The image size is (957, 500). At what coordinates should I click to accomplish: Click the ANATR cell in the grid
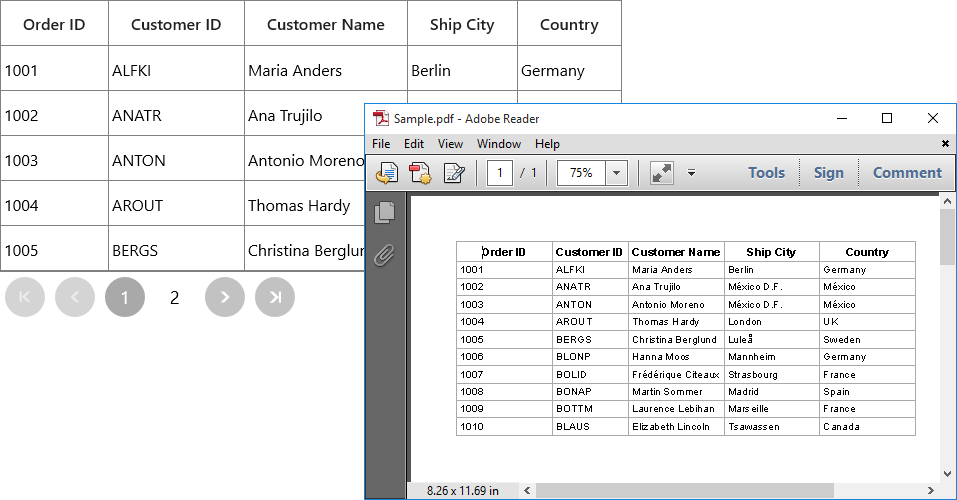point(176,114)
